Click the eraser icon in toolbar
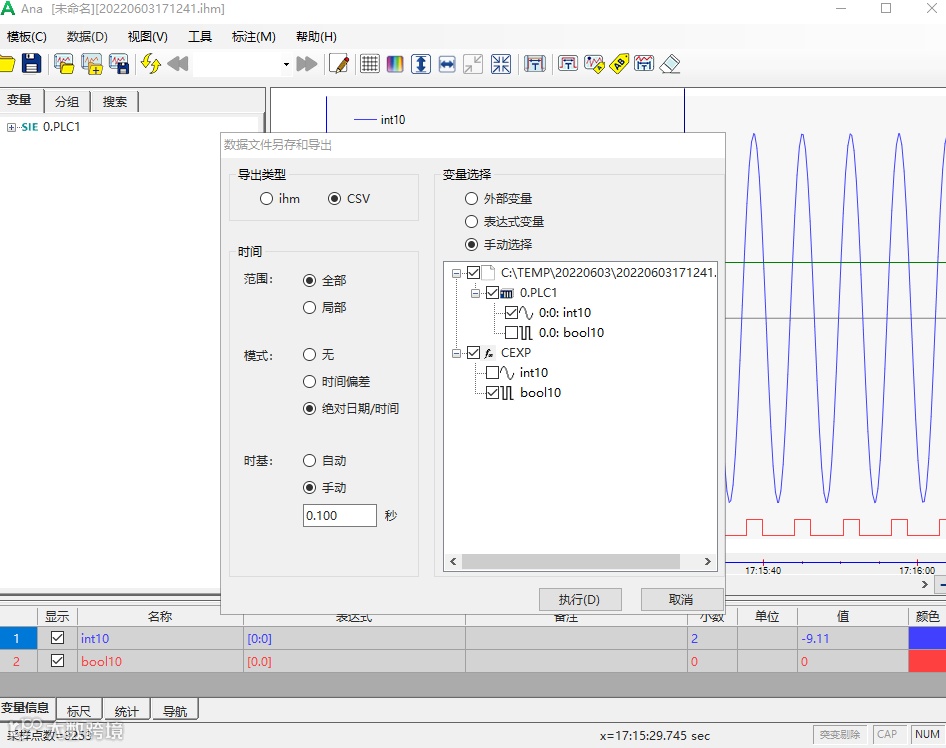946x748 pixels. pos(670,63)
